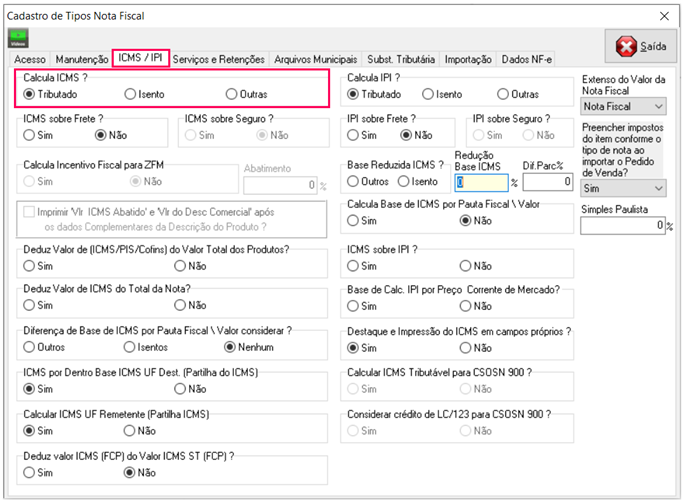Close the Cadastro de Tipos Nota Fiscal window

(663, 14)
